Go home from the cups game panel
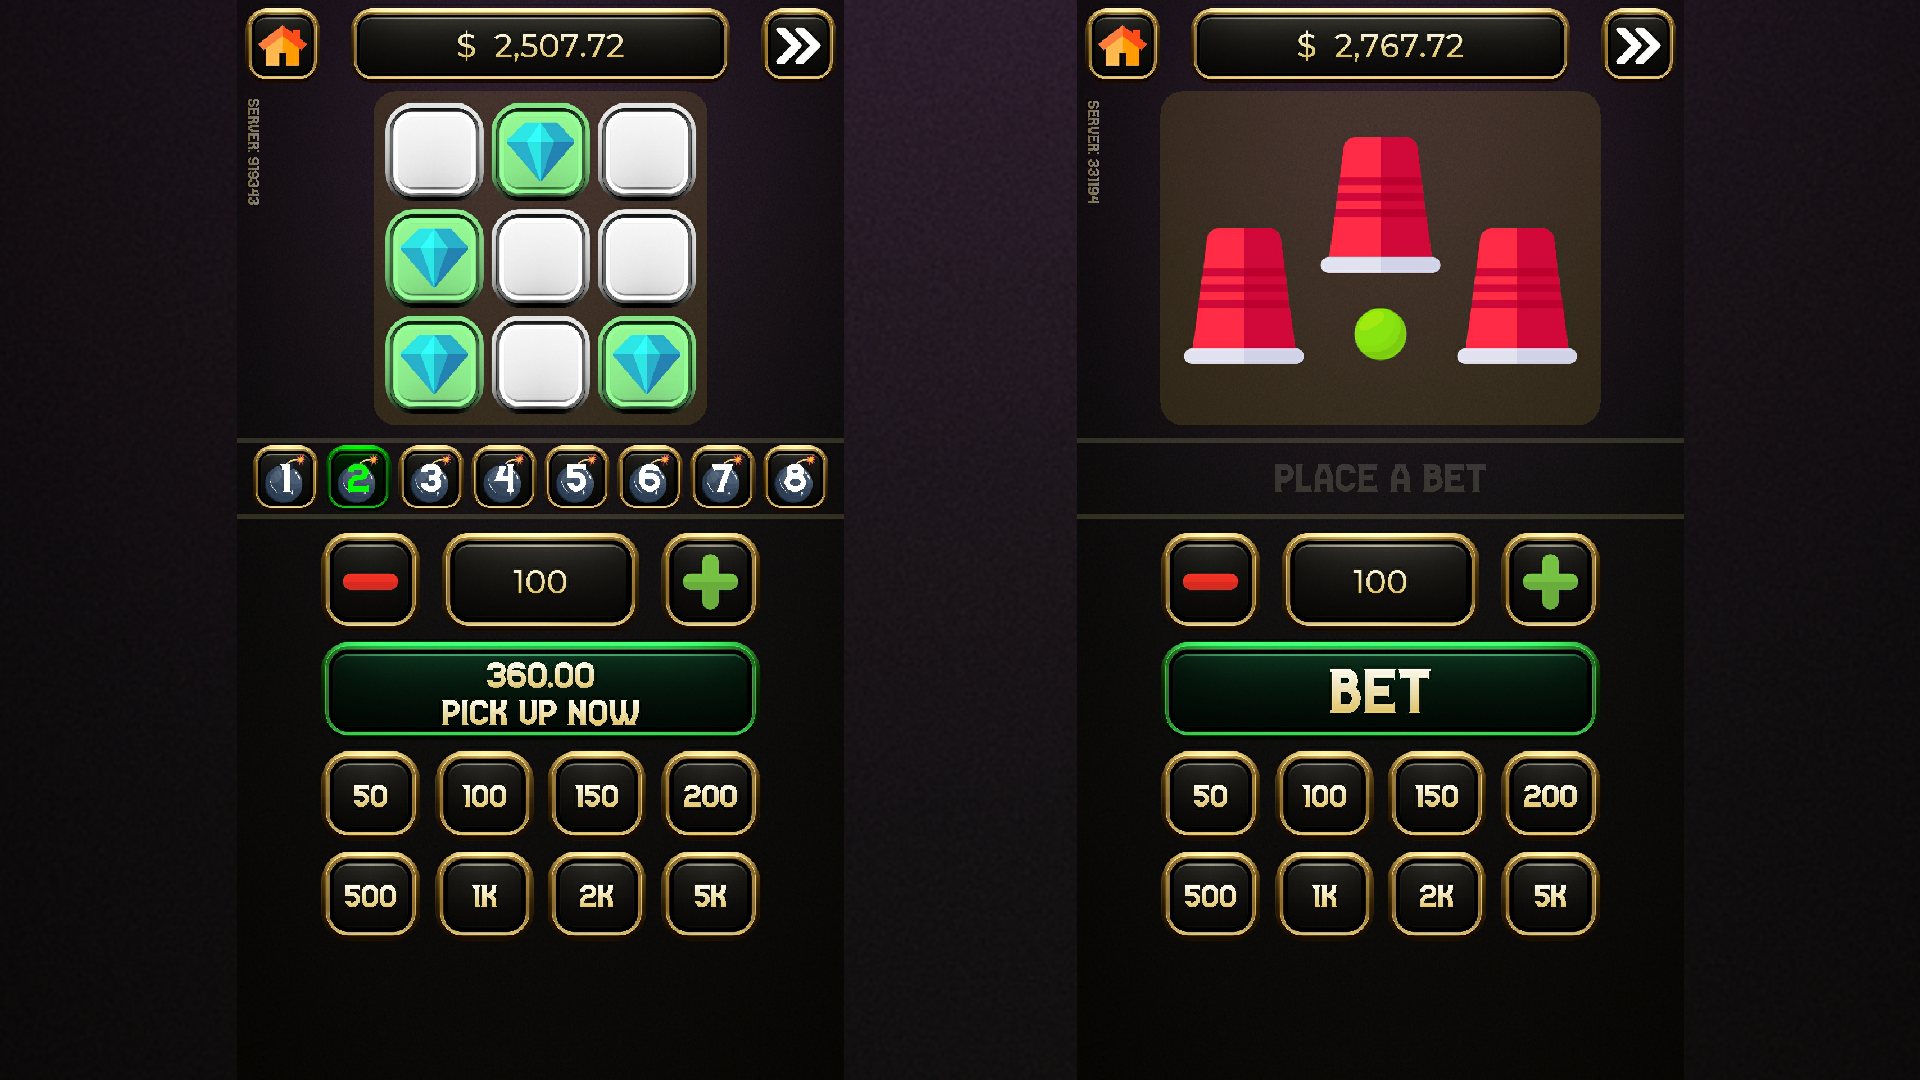The image size is (1920, 1080). [1122, 45]
